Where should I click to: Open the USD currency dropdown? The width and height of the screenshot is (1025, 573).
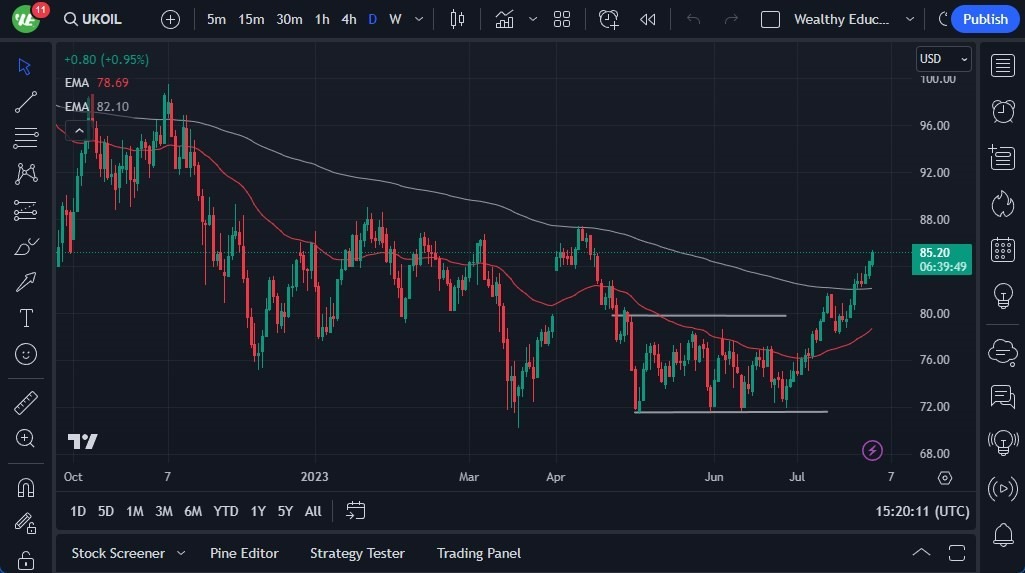[943, 59]
